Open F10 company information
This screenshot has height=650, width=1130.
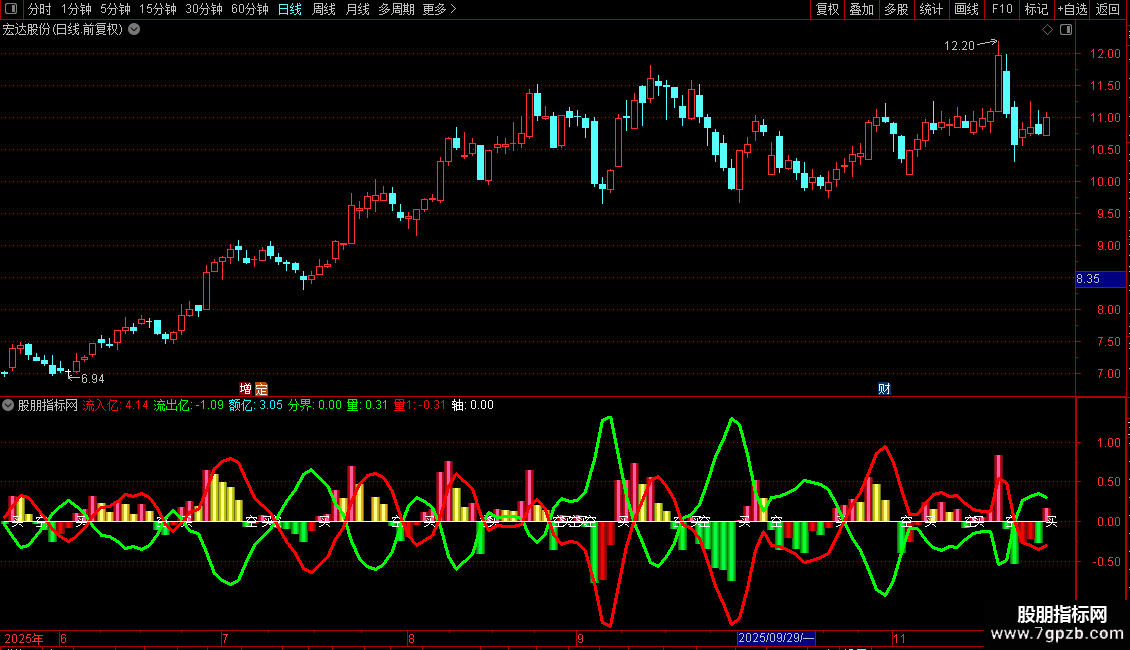click(x=1001, y=10)
